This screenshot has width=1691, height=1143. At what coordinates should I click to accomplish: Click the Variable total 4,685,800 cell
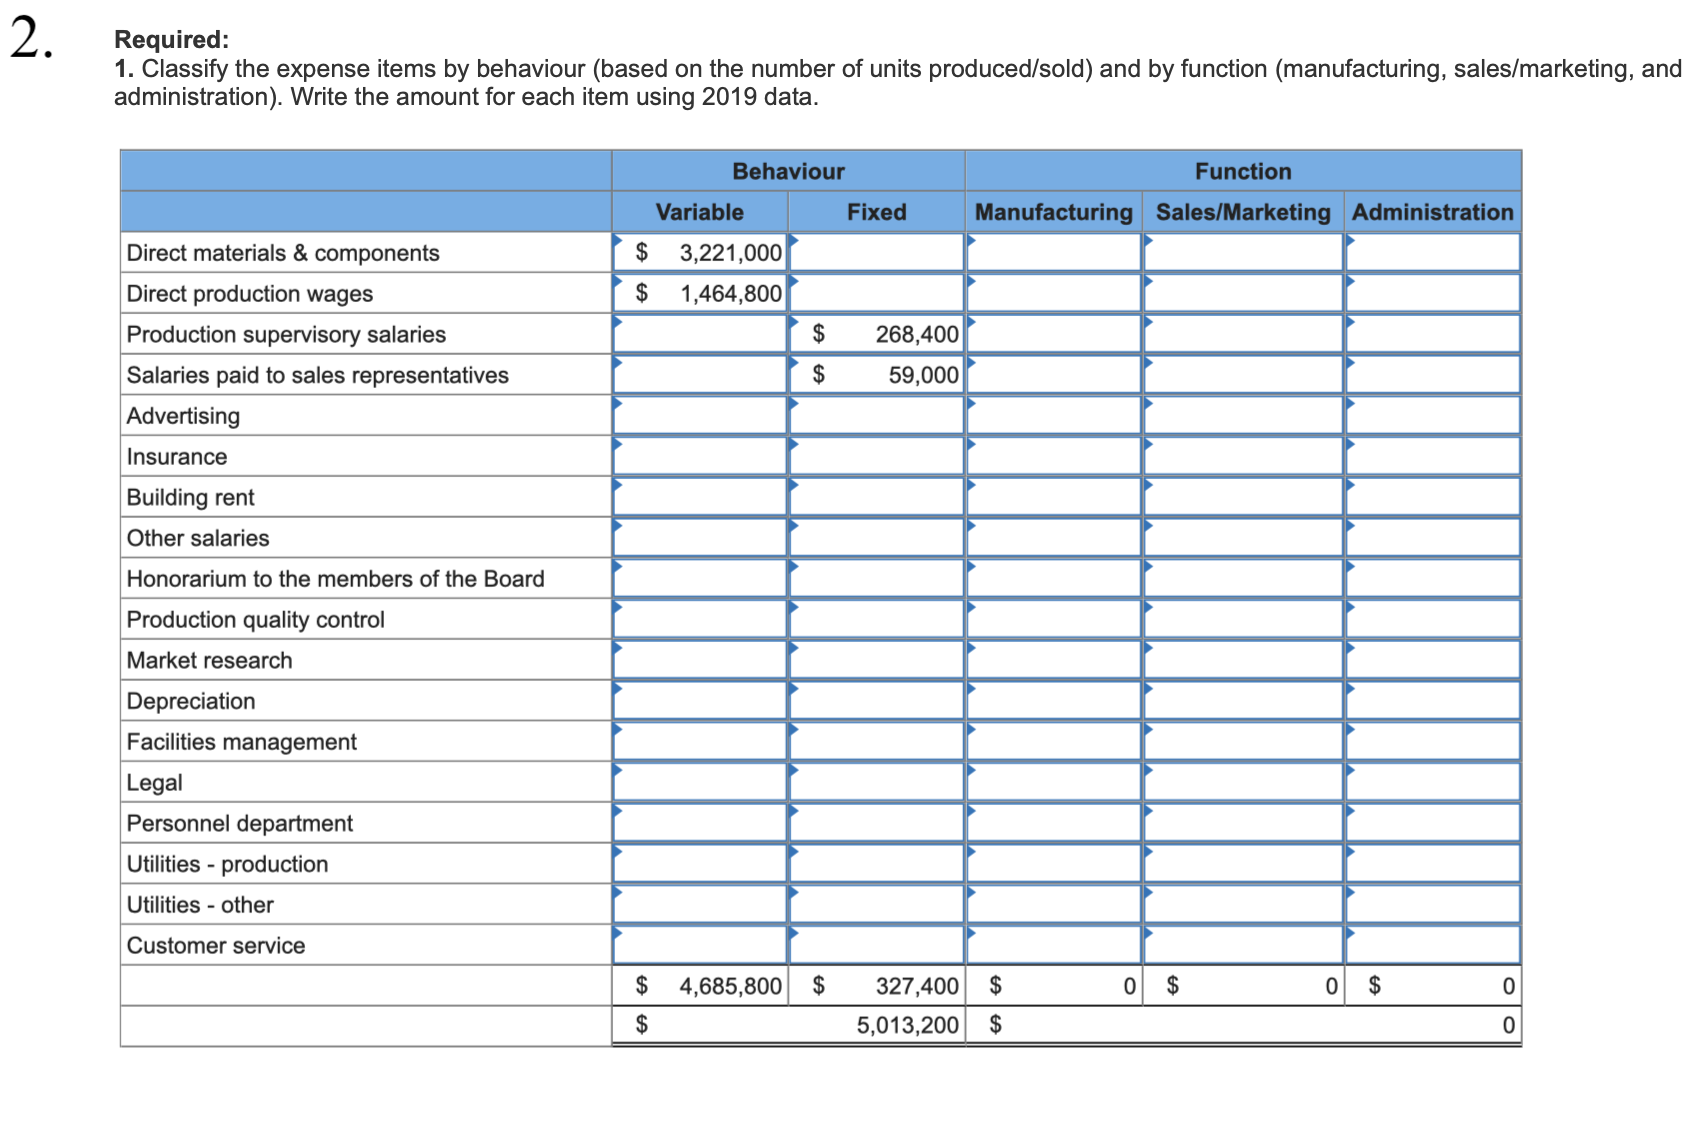coord(700,985)
